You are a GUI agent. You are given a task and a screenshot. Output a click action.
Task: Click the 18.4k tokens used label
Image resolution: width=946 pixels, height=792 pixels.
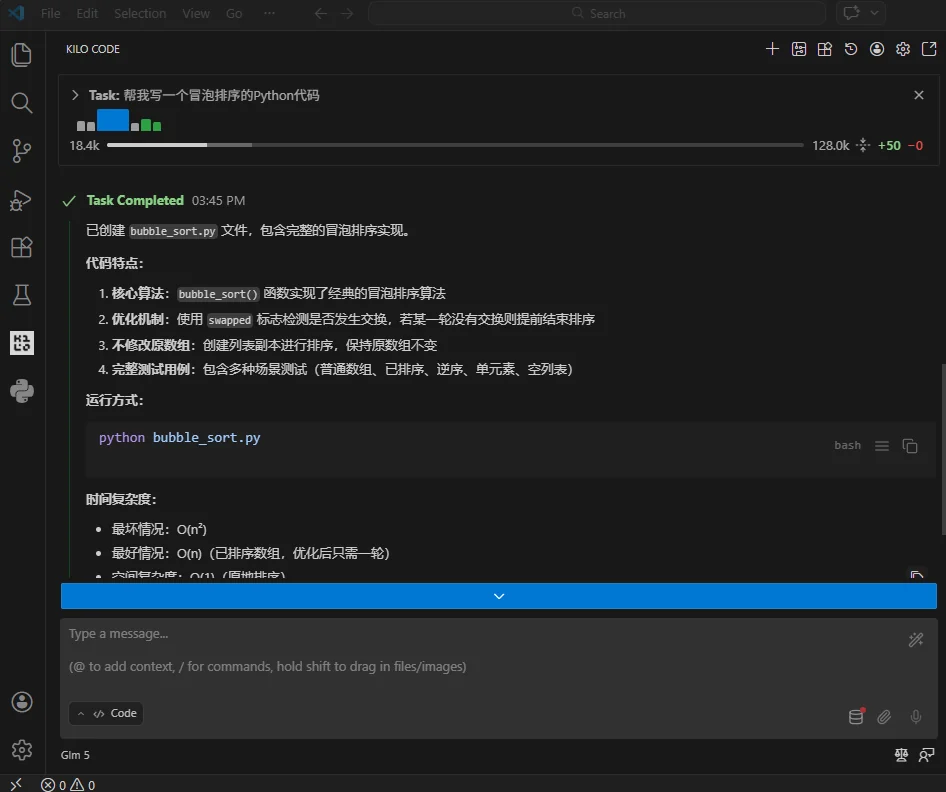pos(84,145)
